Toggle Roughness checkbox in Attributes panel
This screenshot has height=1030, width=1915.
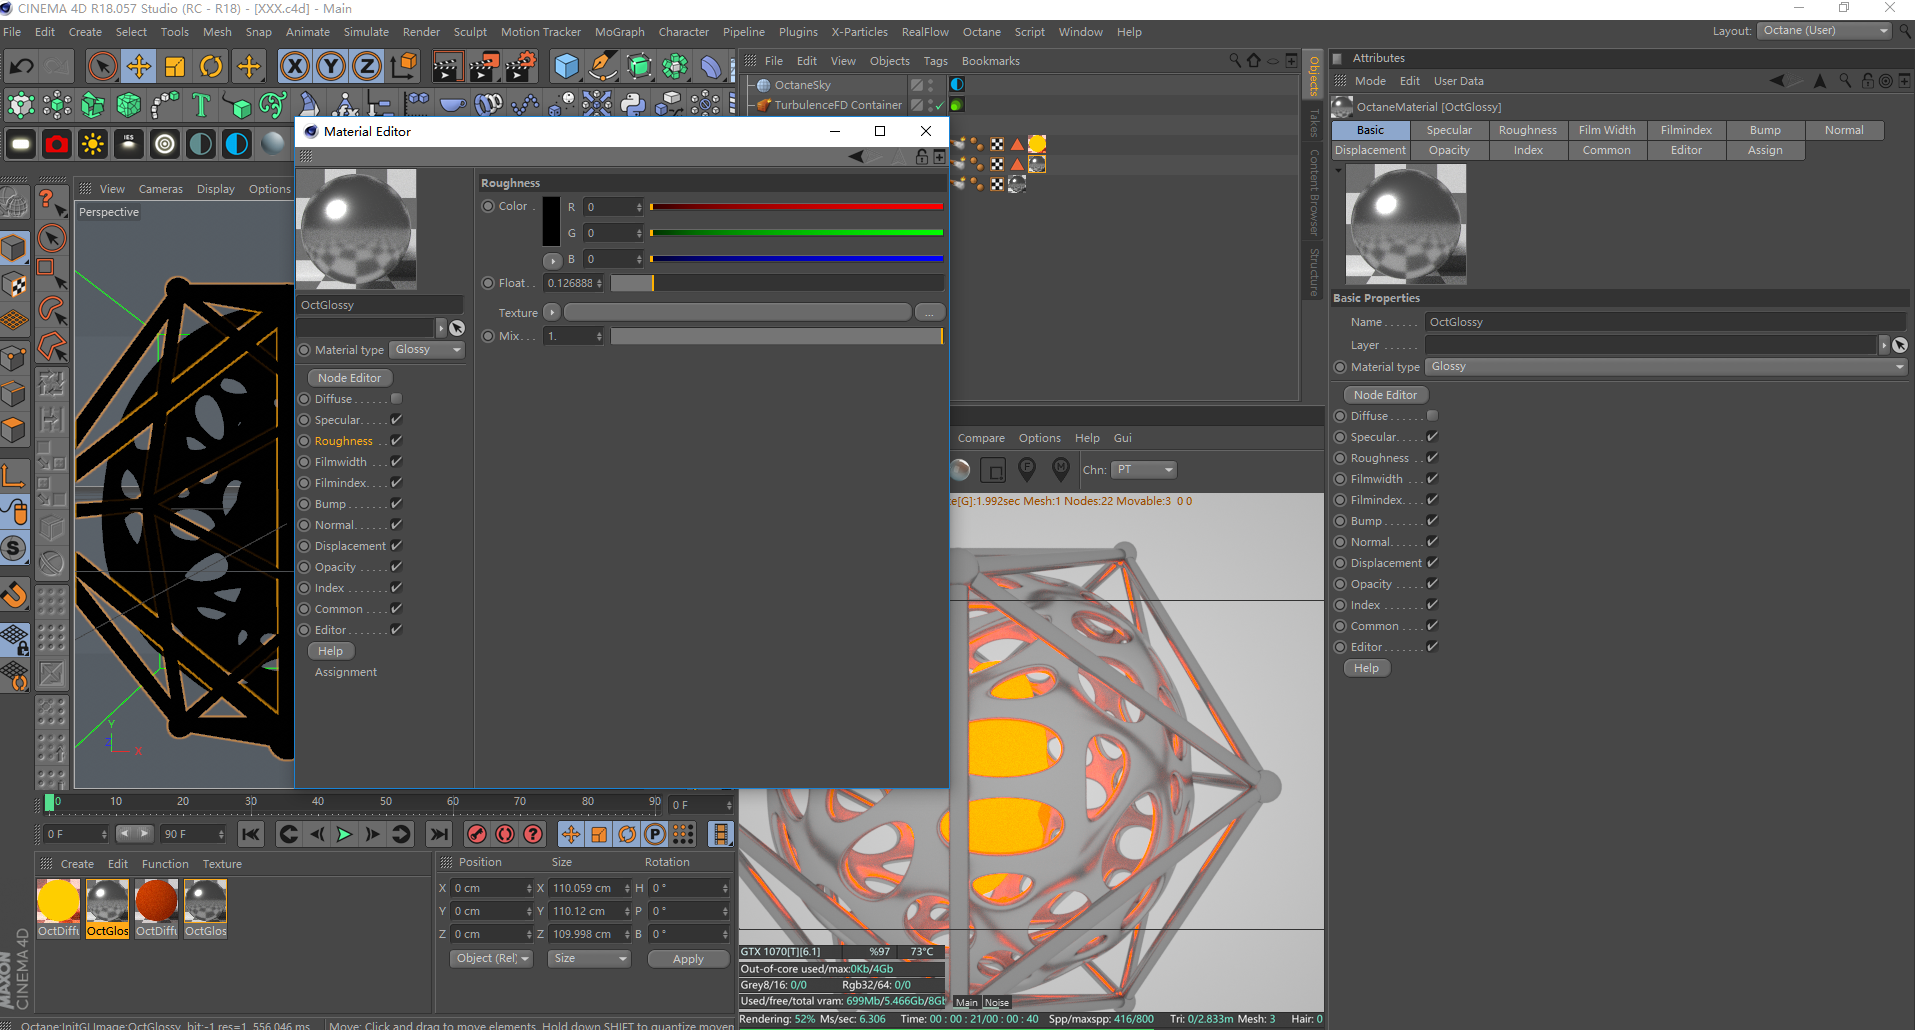[x=1432, y=458]
